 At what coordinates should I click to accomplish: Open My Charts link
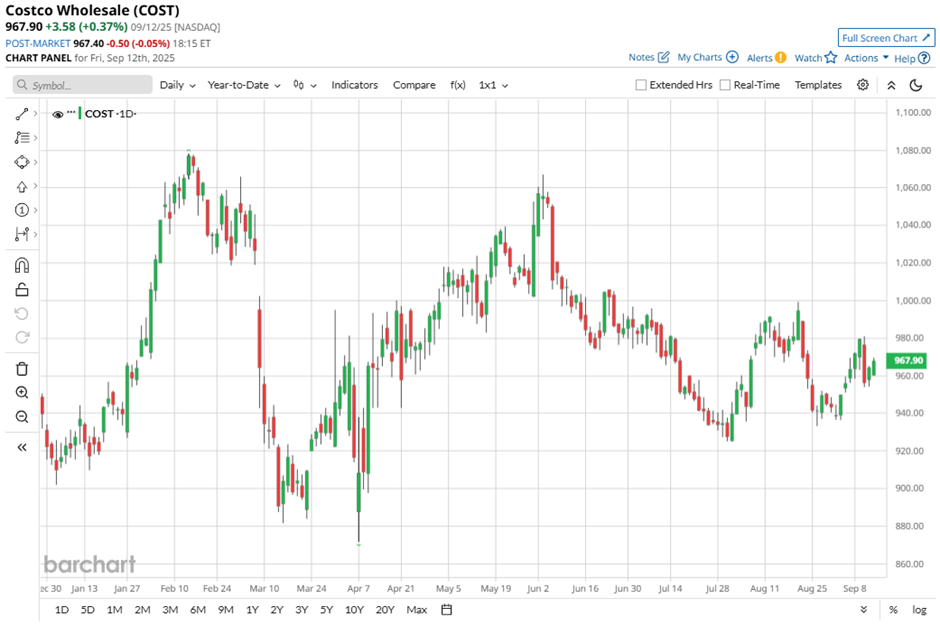click(x=708, y=58)
